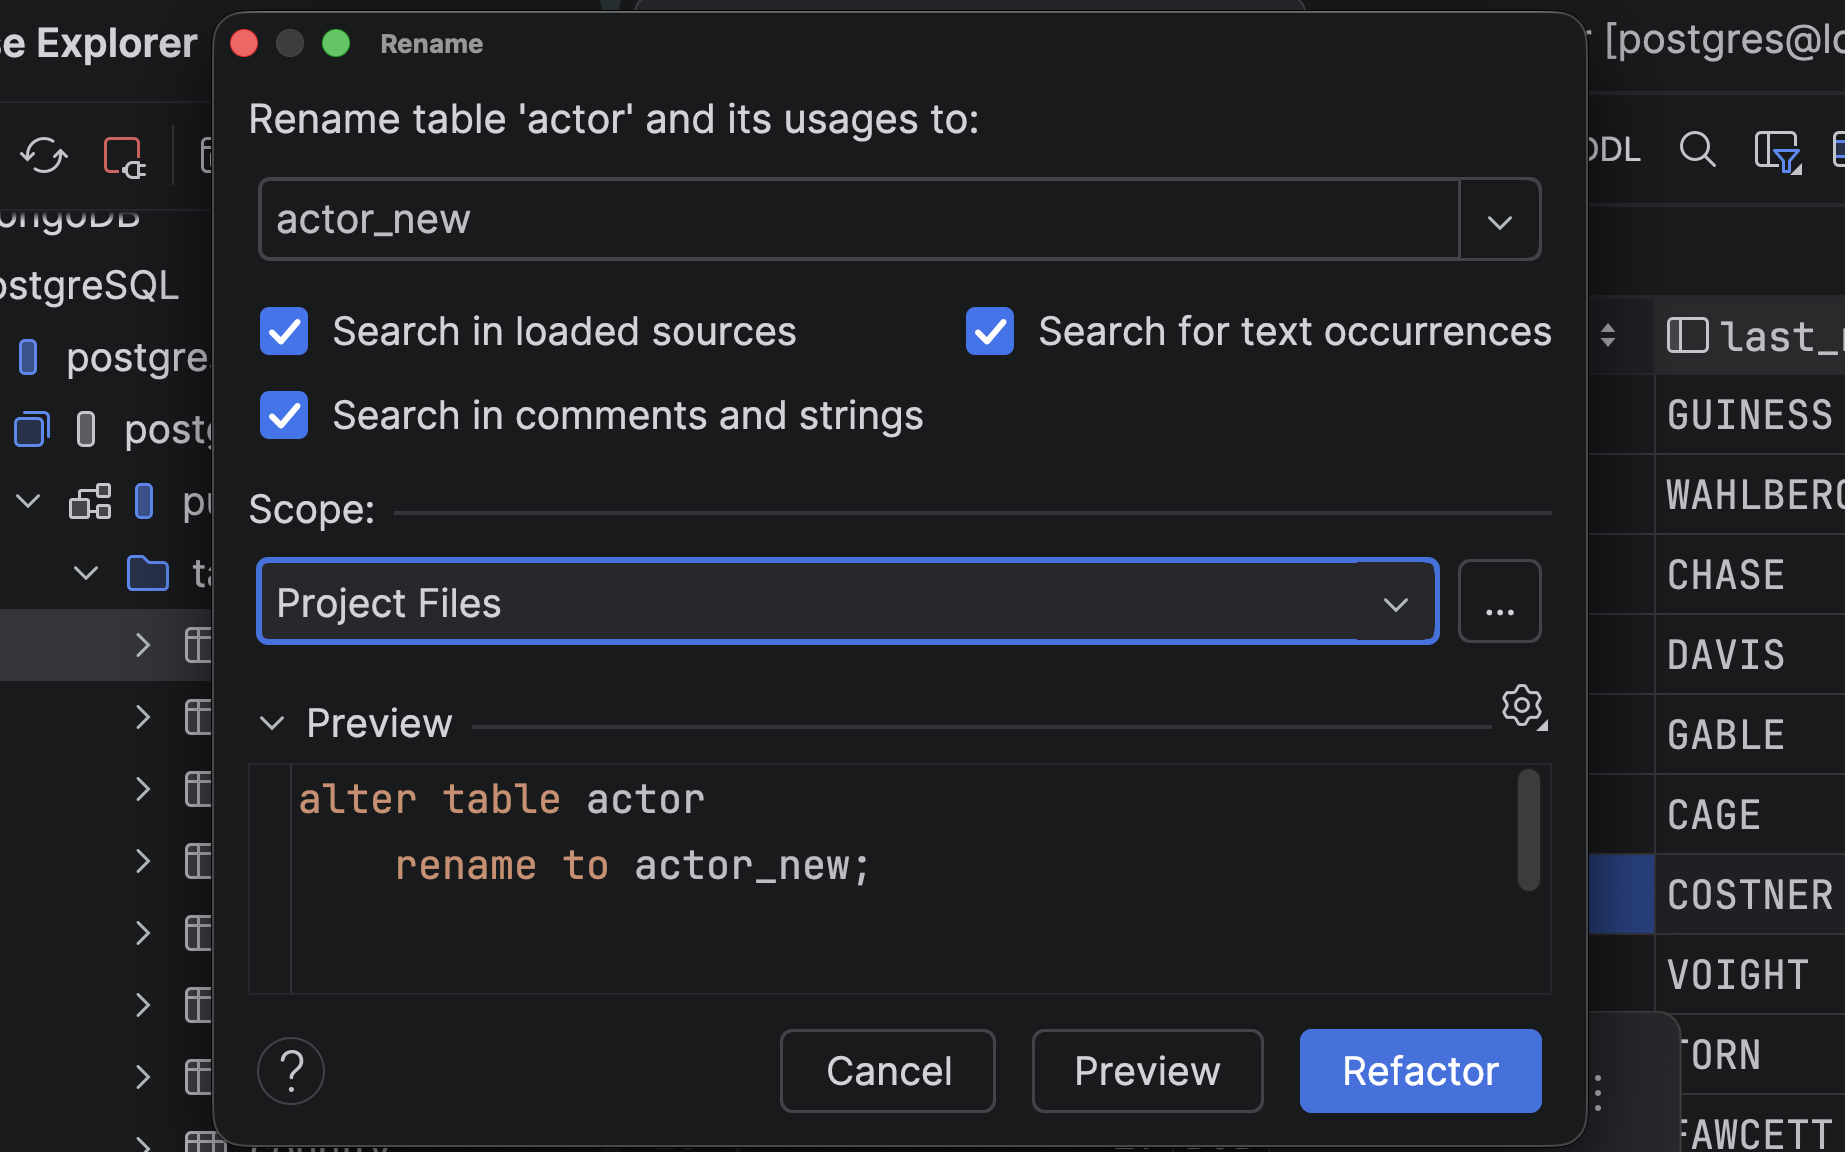Select the PostgreSQL node in Database Explorer
The height and width of the screenshot is (1152, 1845).
click(x=90, y=286)
